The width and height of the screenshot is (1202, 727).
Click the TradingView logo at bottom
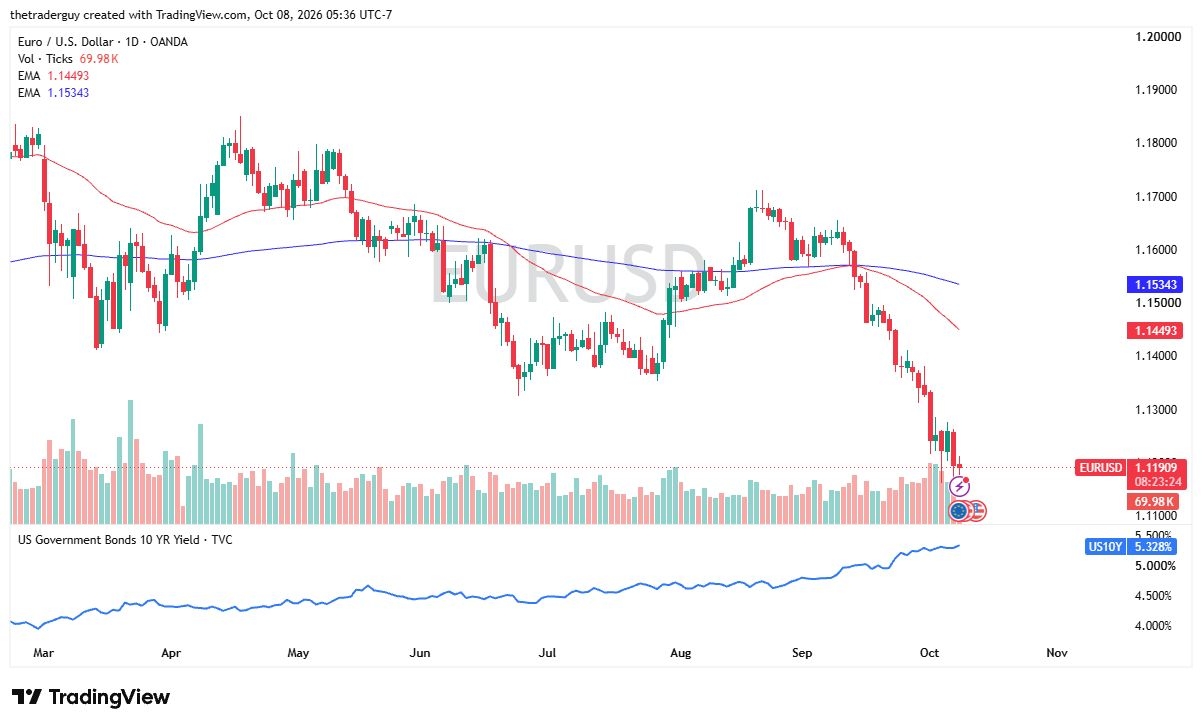point(91,697)
